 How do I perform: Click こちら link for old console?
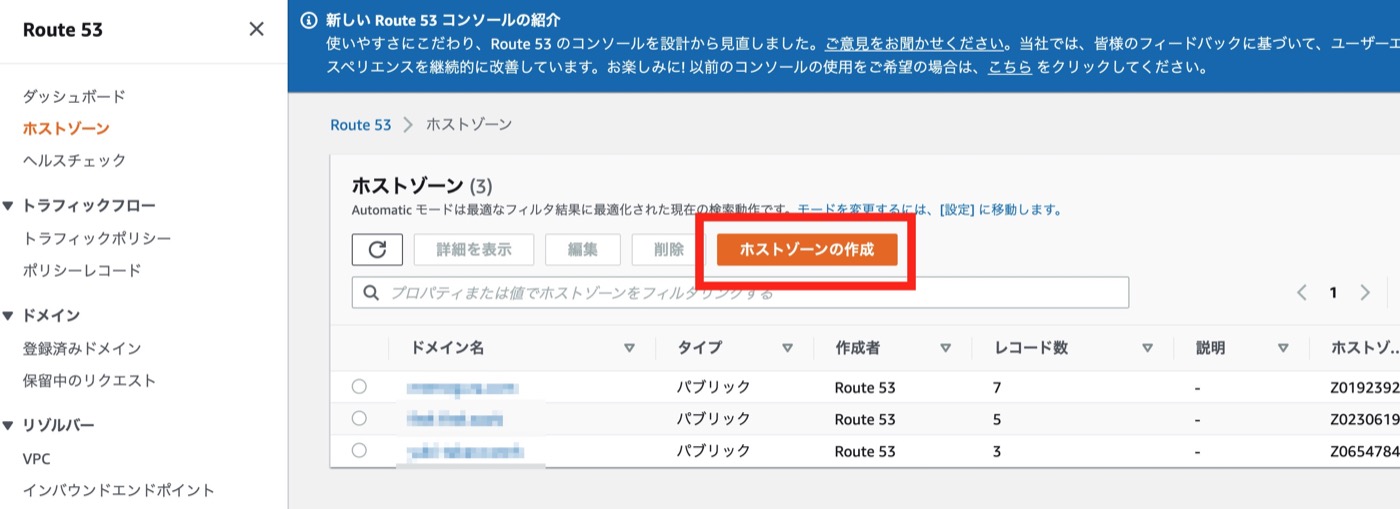(x=1010, y=69)
